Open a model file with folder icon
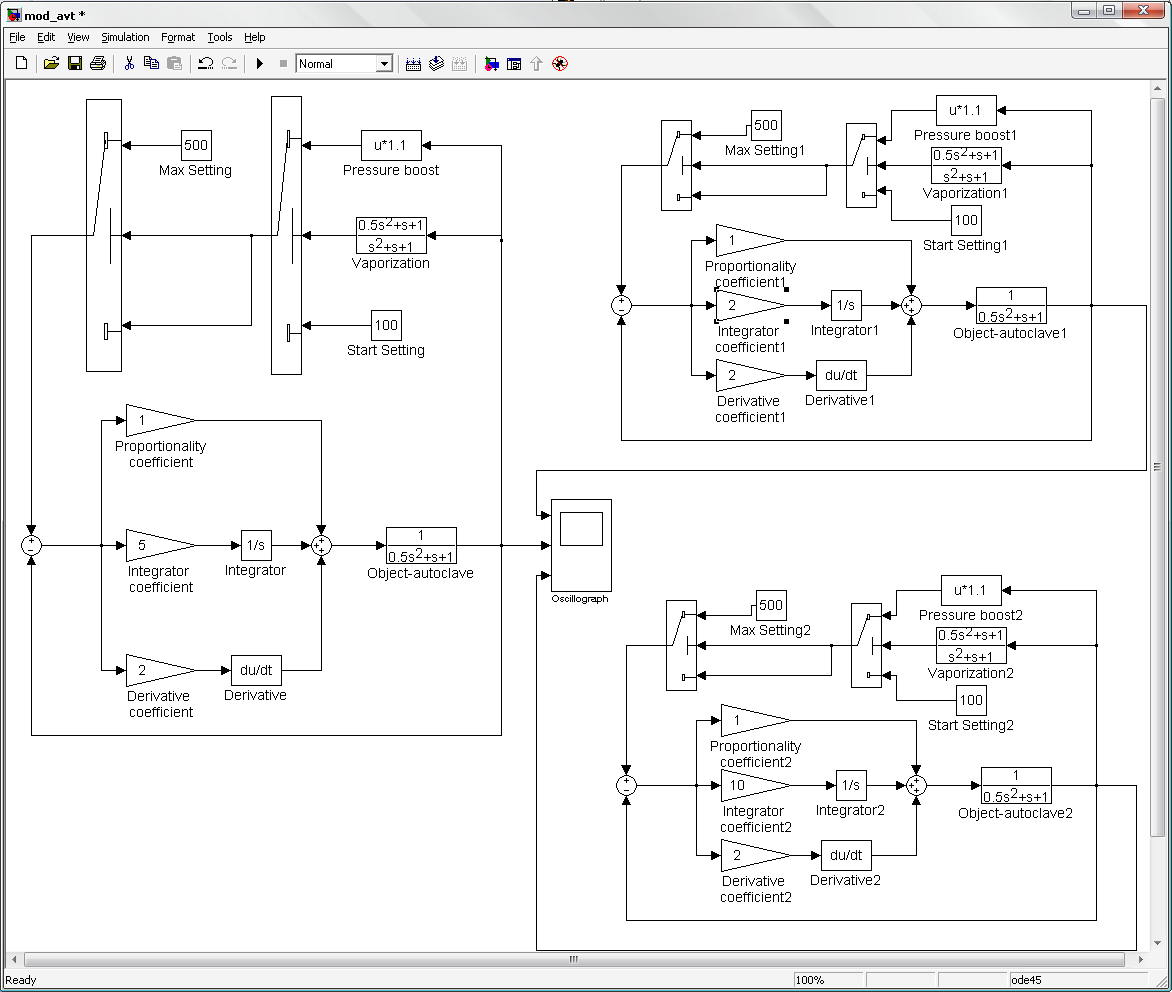 click(51, 64)
